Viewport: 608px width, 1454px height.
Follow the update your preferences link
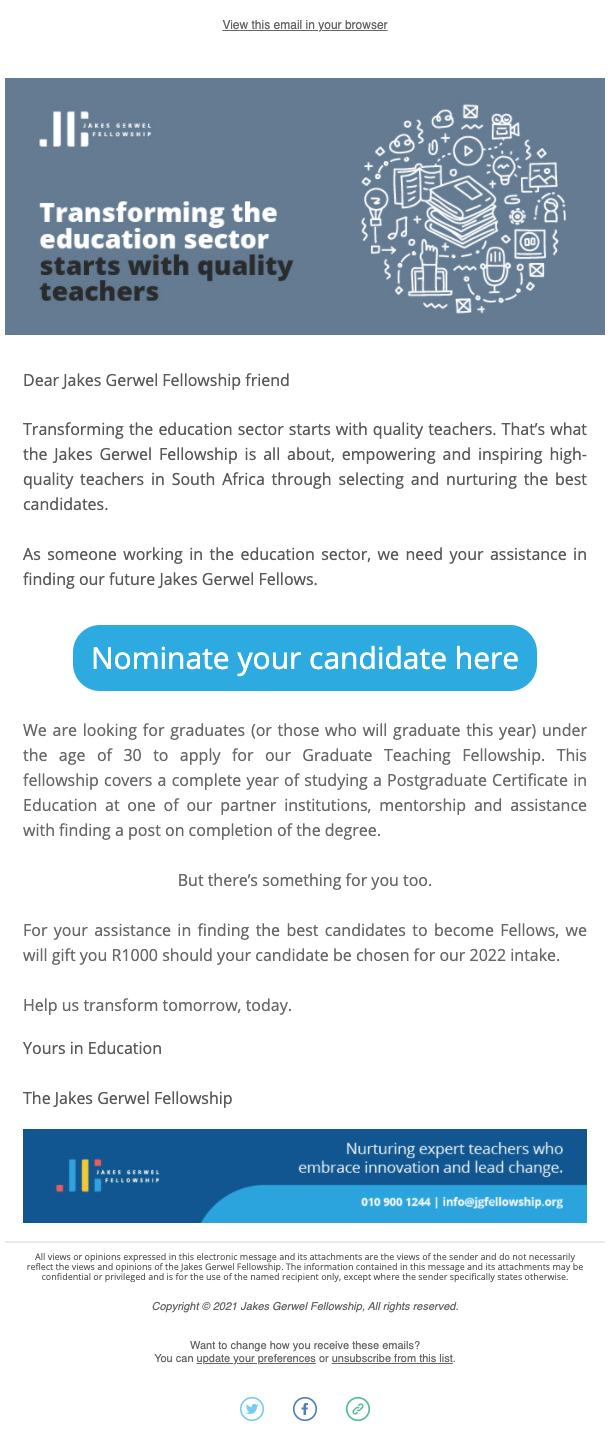(255, 1359)
